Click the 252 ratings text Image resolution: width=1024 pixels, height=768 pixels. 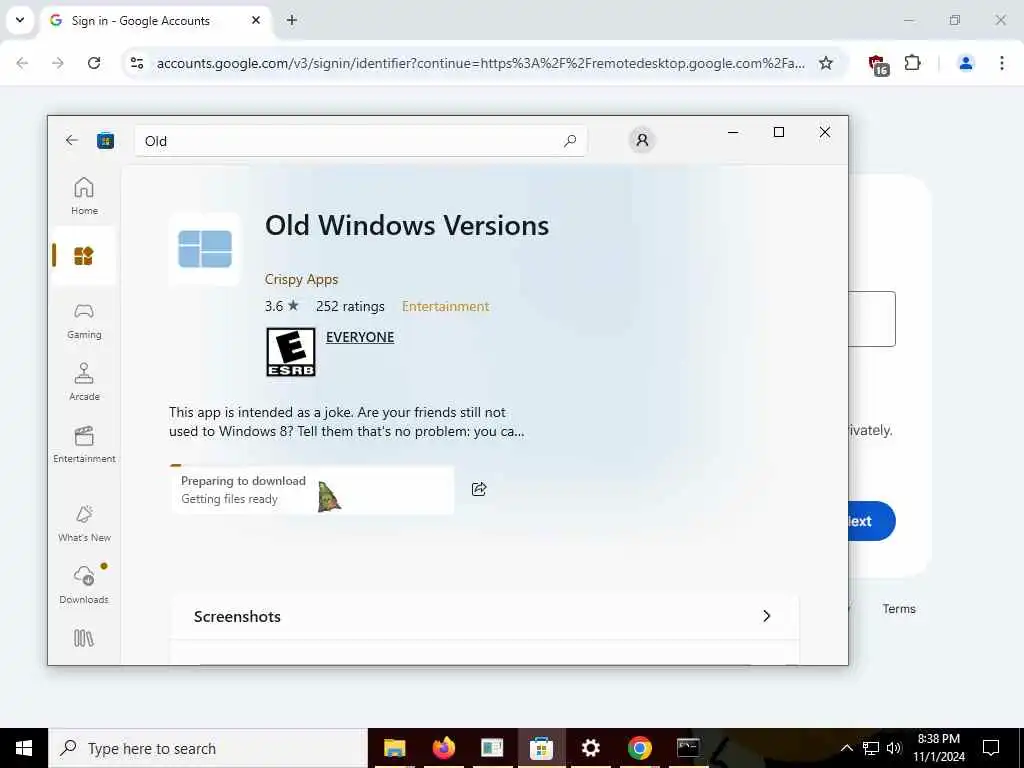[x=350, y=306]
